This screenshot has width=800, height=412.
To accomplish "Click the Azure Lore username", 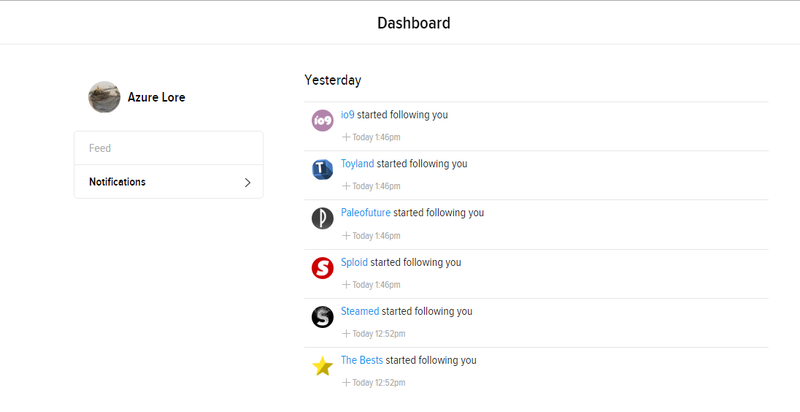I will tap(156, 98).
